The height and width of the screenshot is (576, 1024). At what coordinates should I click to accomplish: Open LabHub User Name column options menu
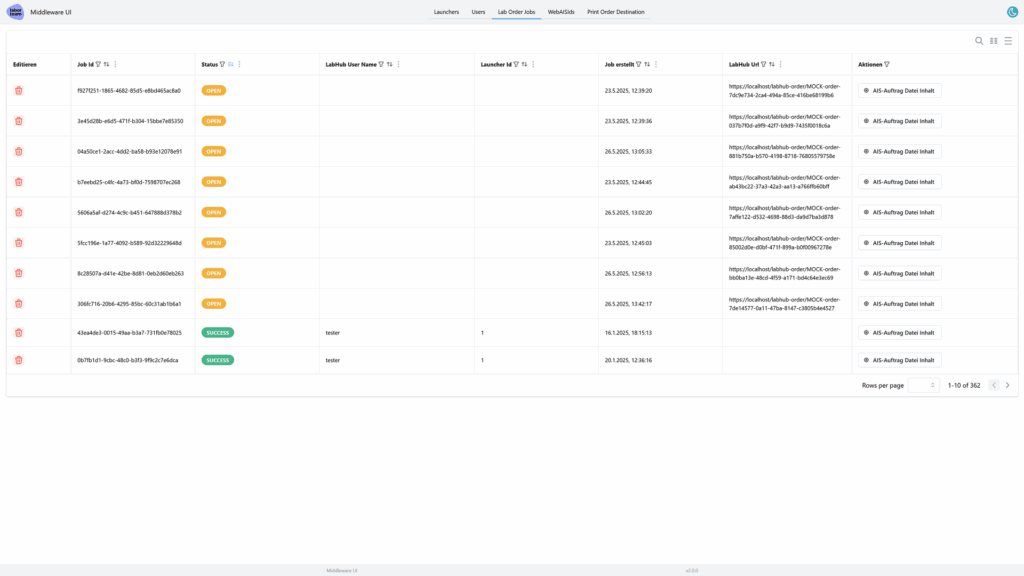coord(398,65)
